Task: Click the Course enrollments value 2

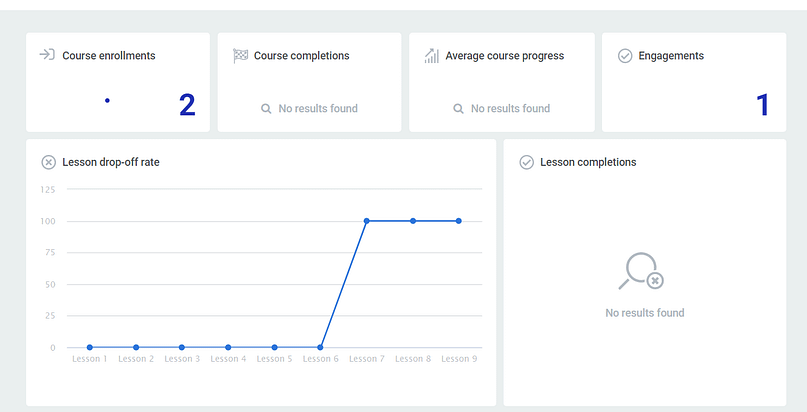Action: [x=187, y=105]
